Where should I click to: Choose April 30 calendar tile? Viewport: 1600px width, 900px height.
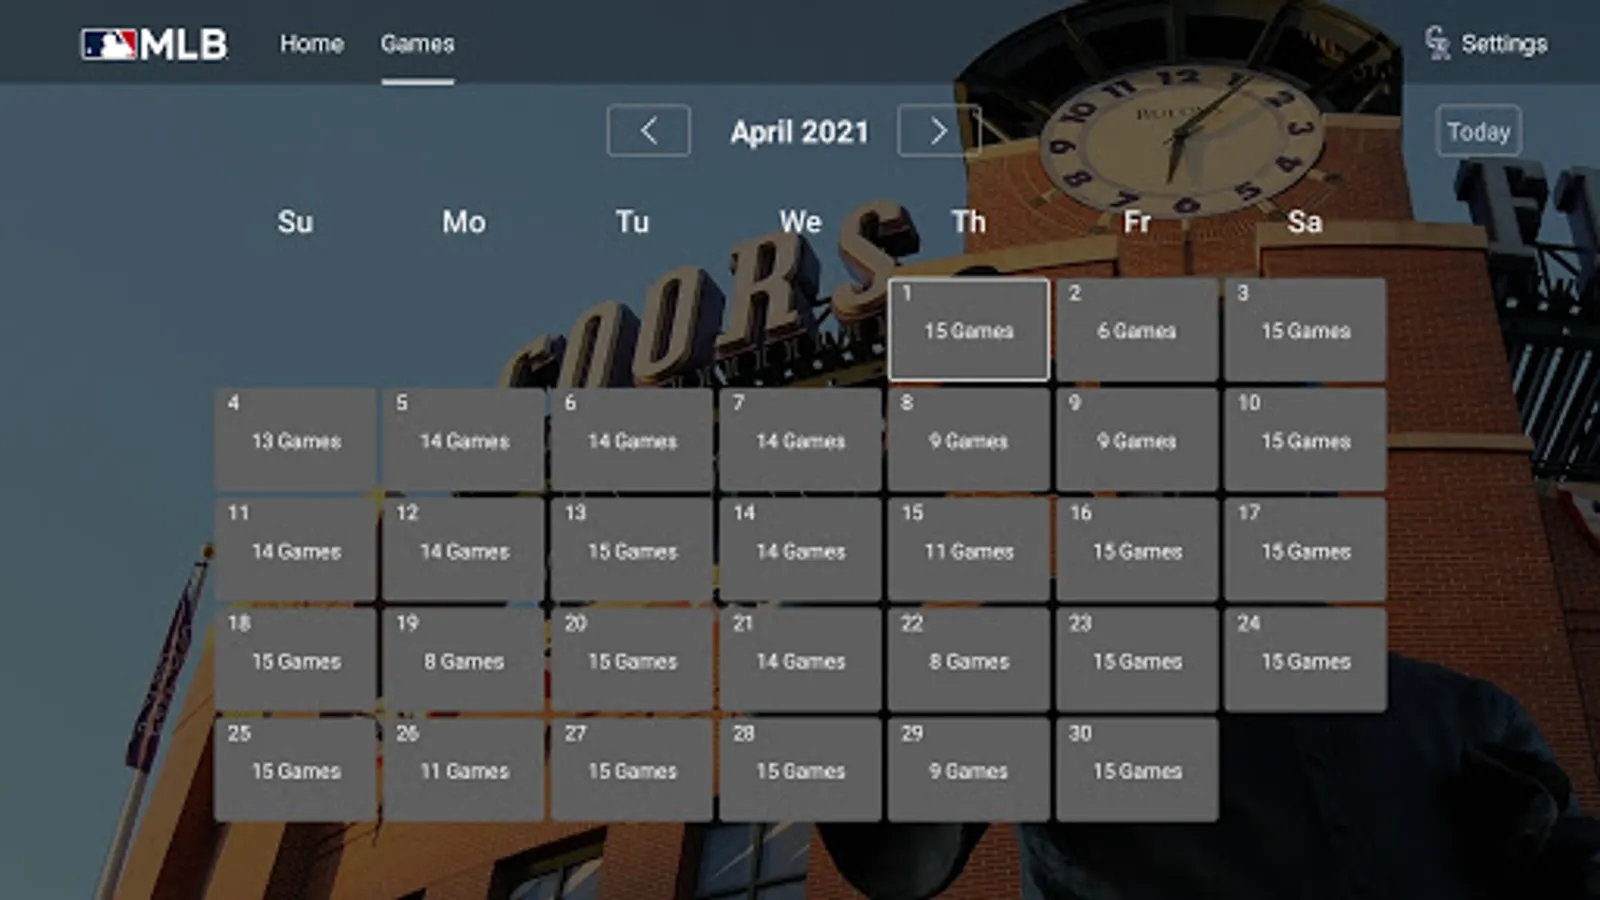click(x=1137, y=770)
